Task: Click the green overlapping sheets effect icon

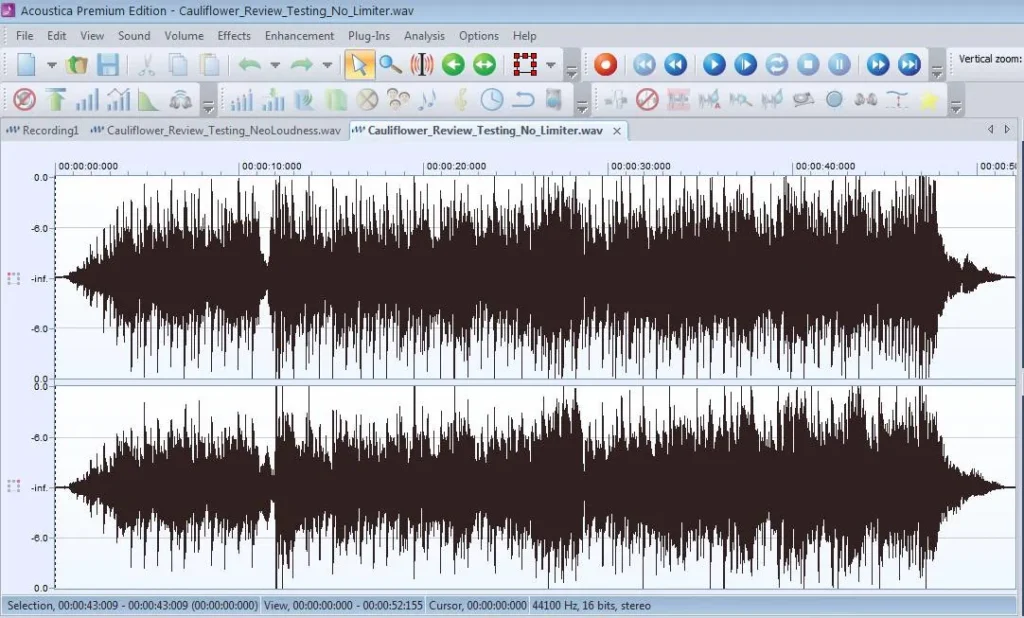Action: click(336, 100)
